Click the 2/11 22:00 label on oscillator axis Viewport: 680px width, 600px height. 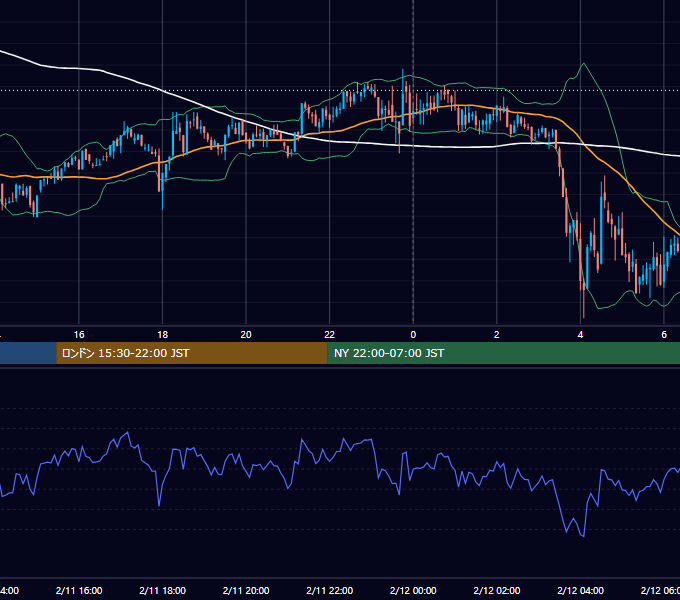coord(330,590)
